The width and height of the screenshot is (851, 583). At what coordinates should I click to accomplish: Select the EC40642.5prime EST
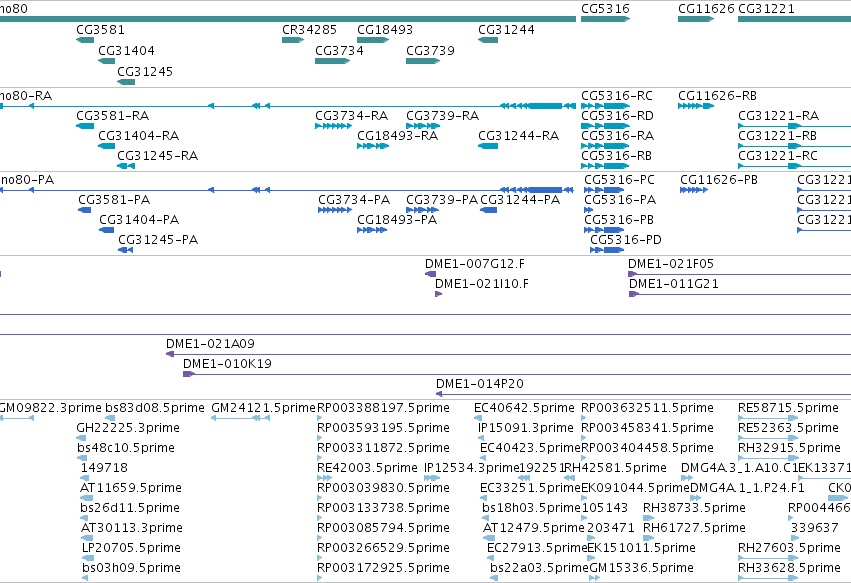click(478, 418)
